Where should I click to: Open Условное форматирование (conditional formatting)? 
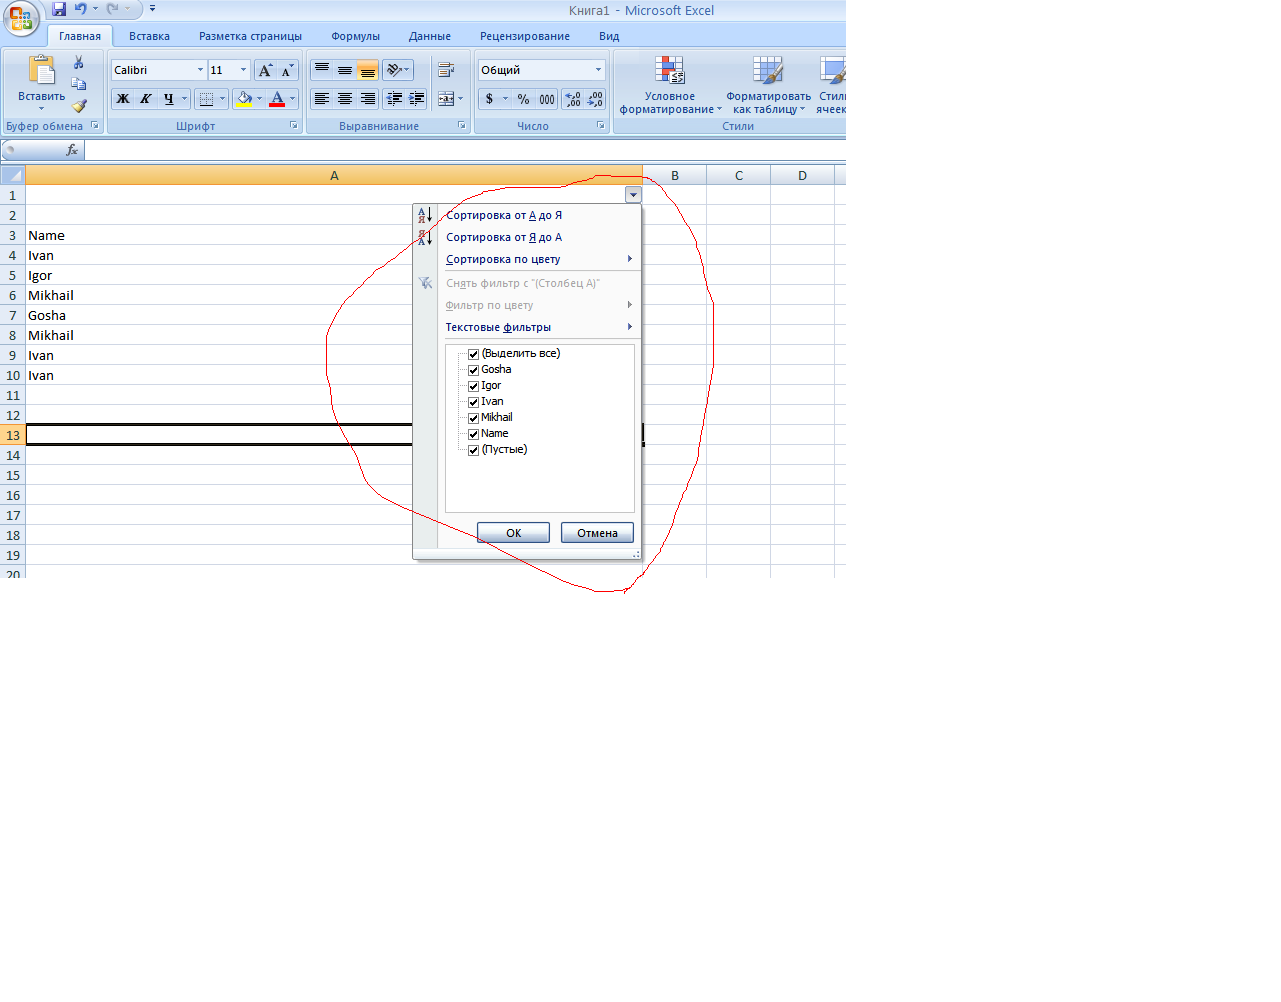[670, 85]
